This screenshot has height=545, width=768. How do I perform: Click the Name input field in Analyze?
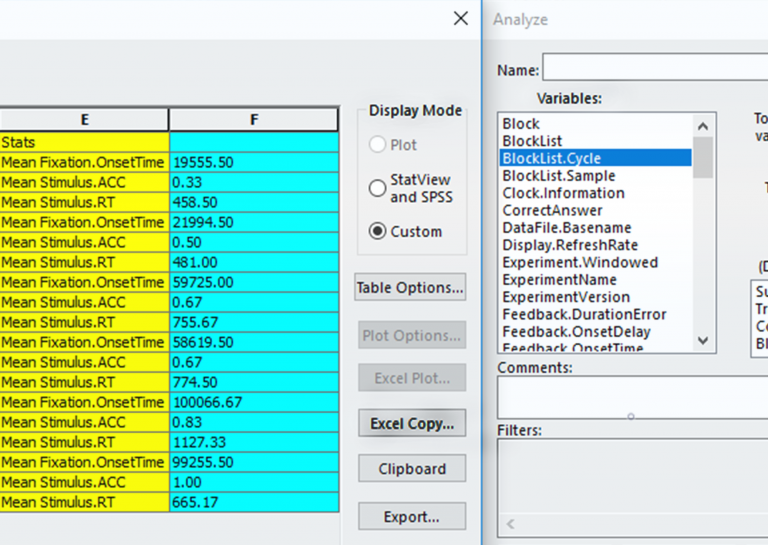click(655, 68)
